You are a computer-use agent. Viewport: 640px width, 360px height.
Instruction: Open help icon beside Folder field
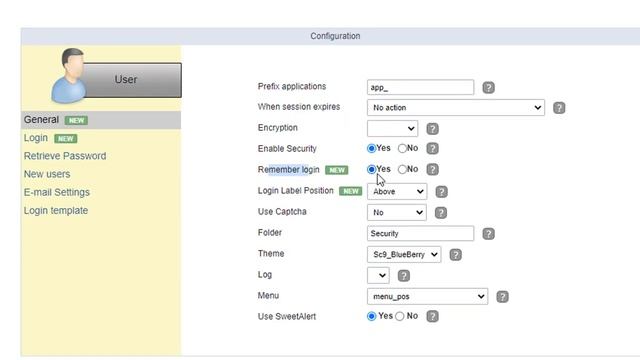click(488, 233)
